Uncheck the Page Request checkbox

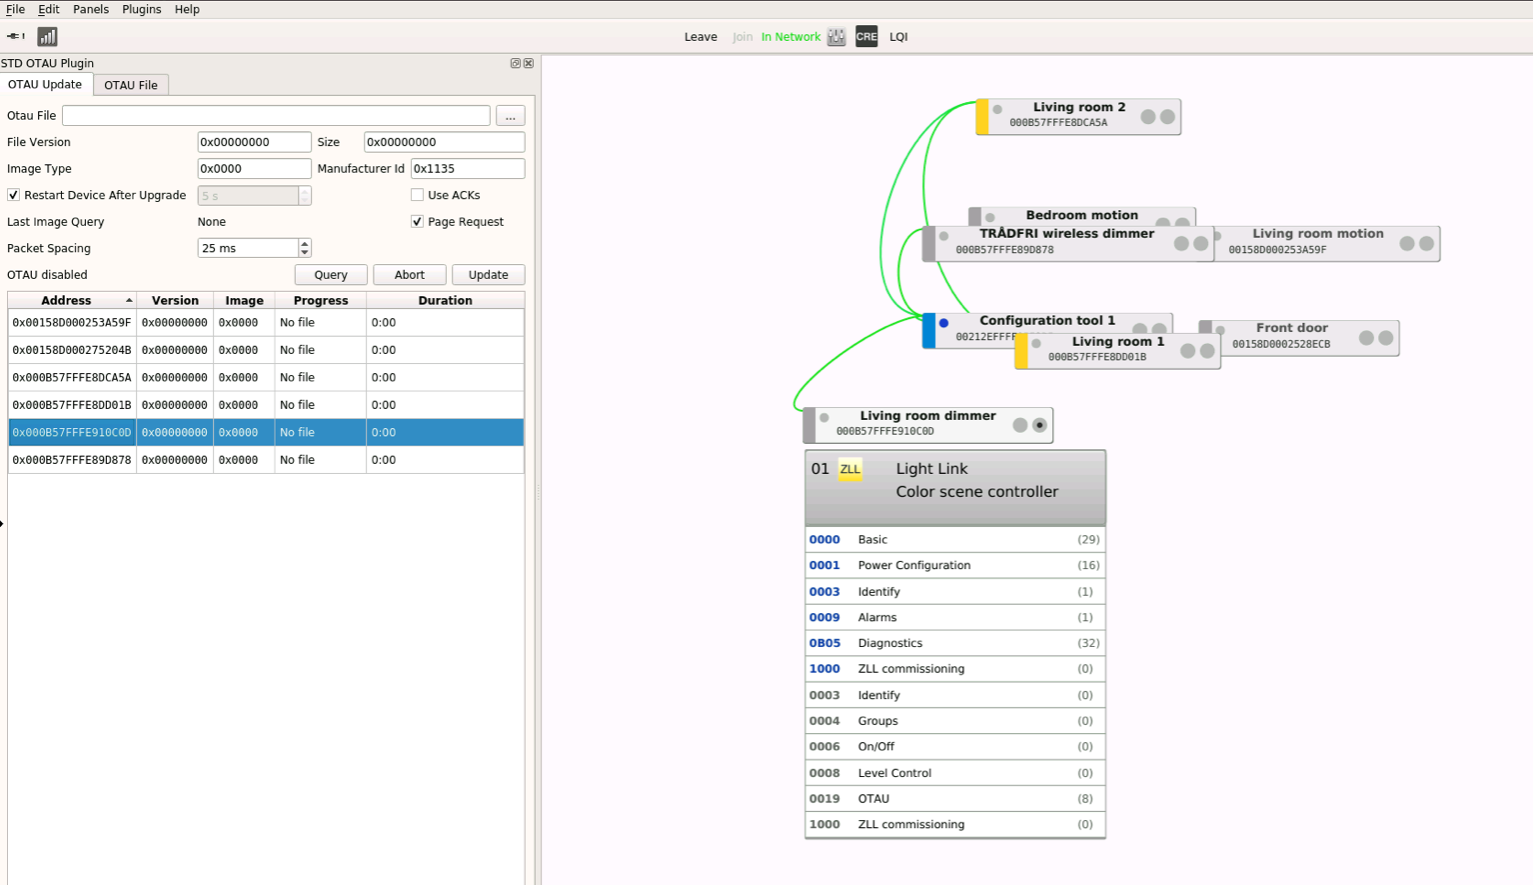417,222
